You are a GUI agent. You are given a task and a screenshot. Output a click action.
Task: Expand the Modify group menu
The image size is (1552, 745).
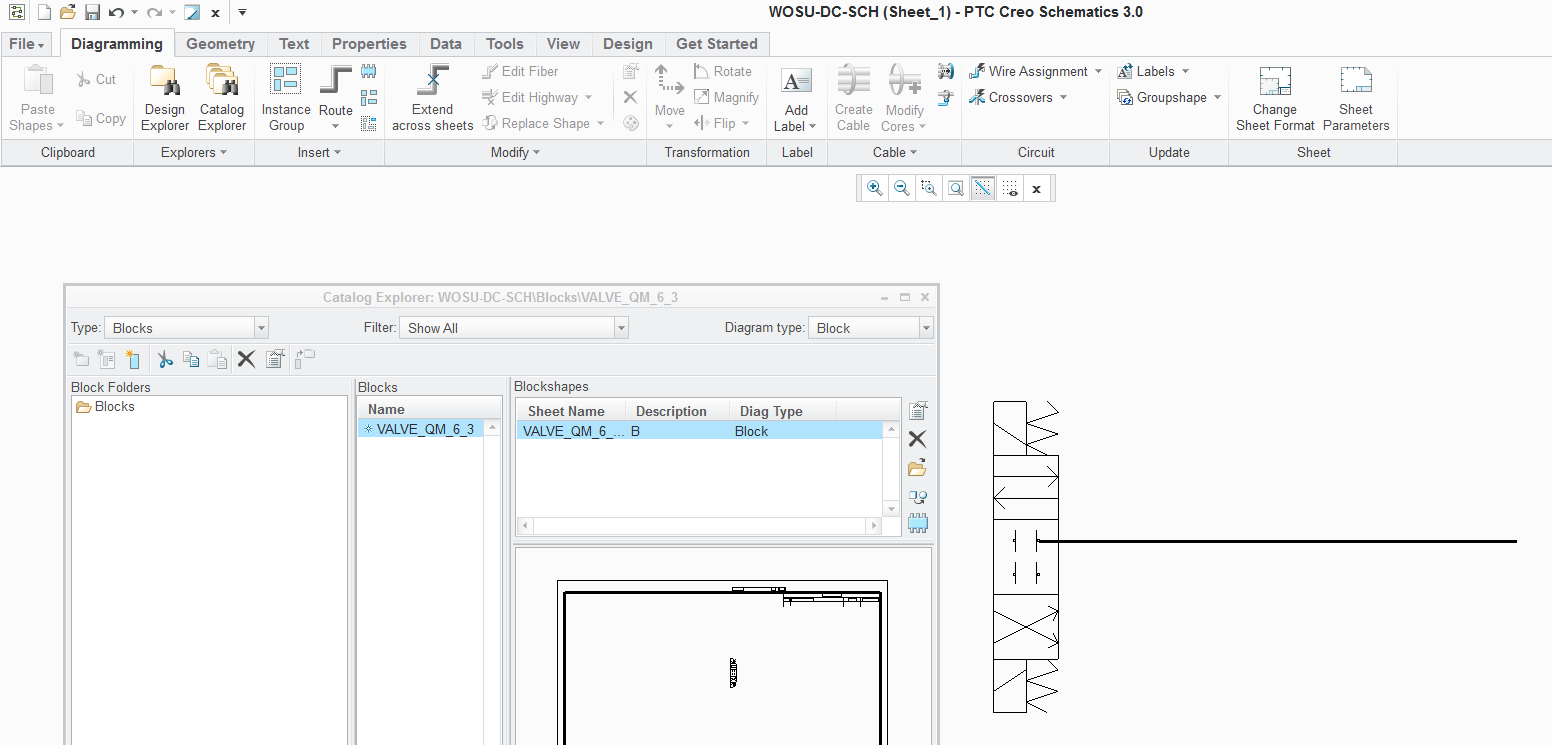point(515,152)
